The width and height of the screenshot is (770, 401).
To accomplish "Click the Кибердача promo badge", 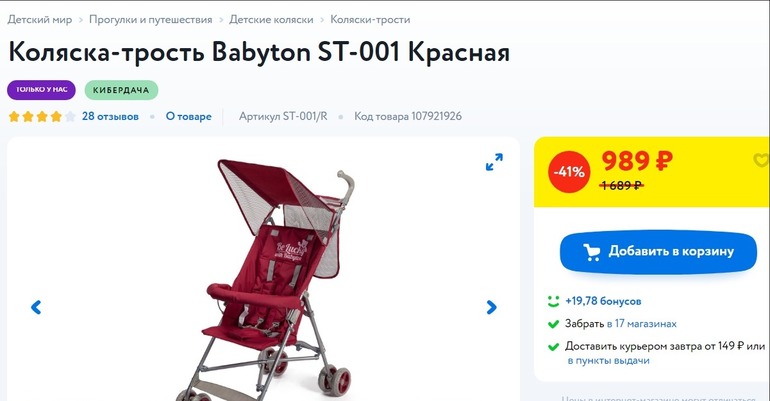I will click(121, 90).
